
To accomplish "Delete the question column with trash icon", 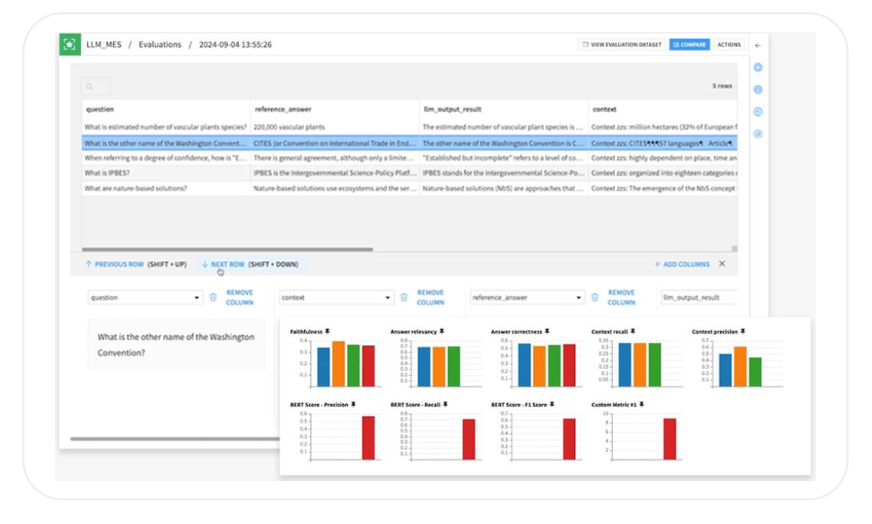I will tap(213, 298).
